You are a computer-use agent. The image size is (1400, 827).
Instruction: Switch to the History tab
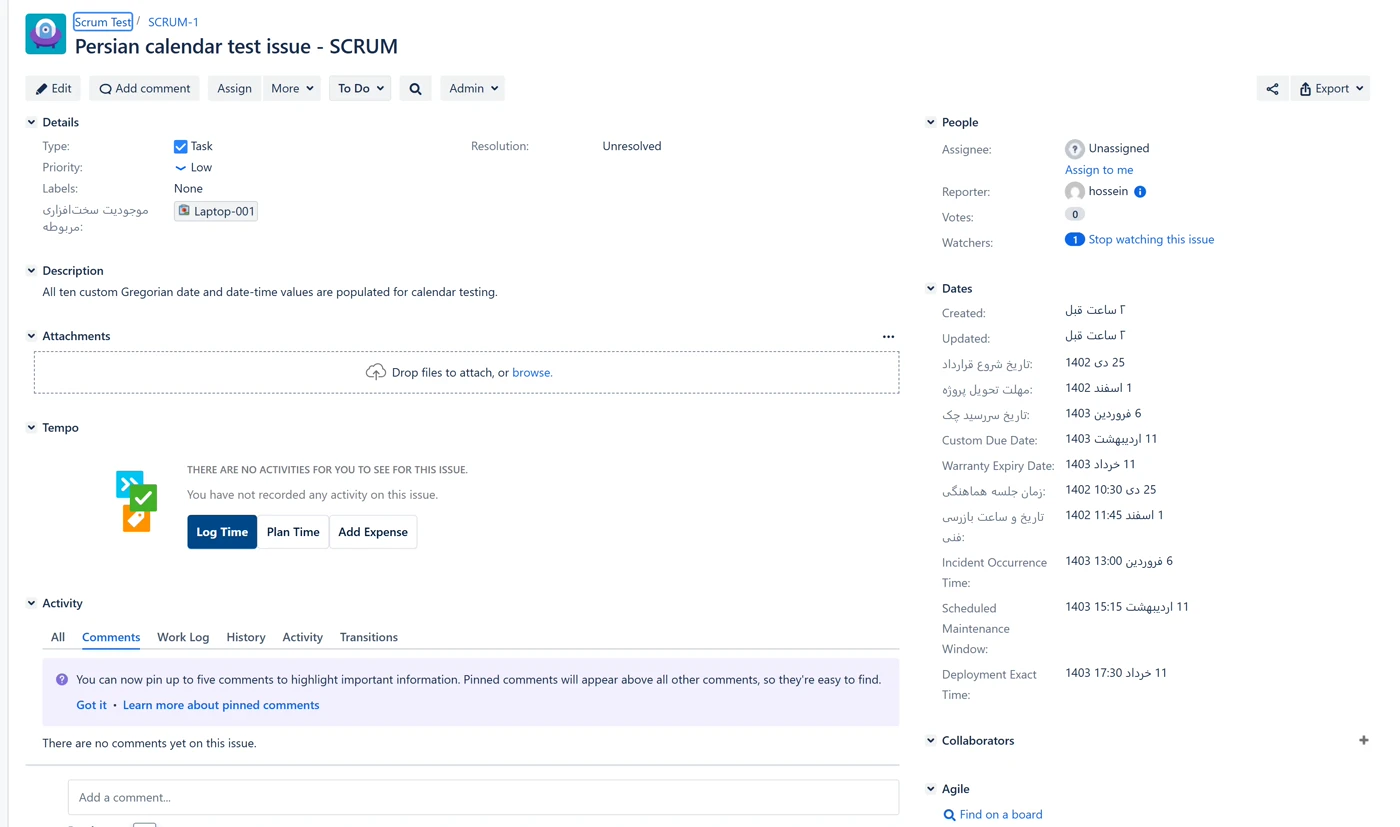(x=246, y=637)
